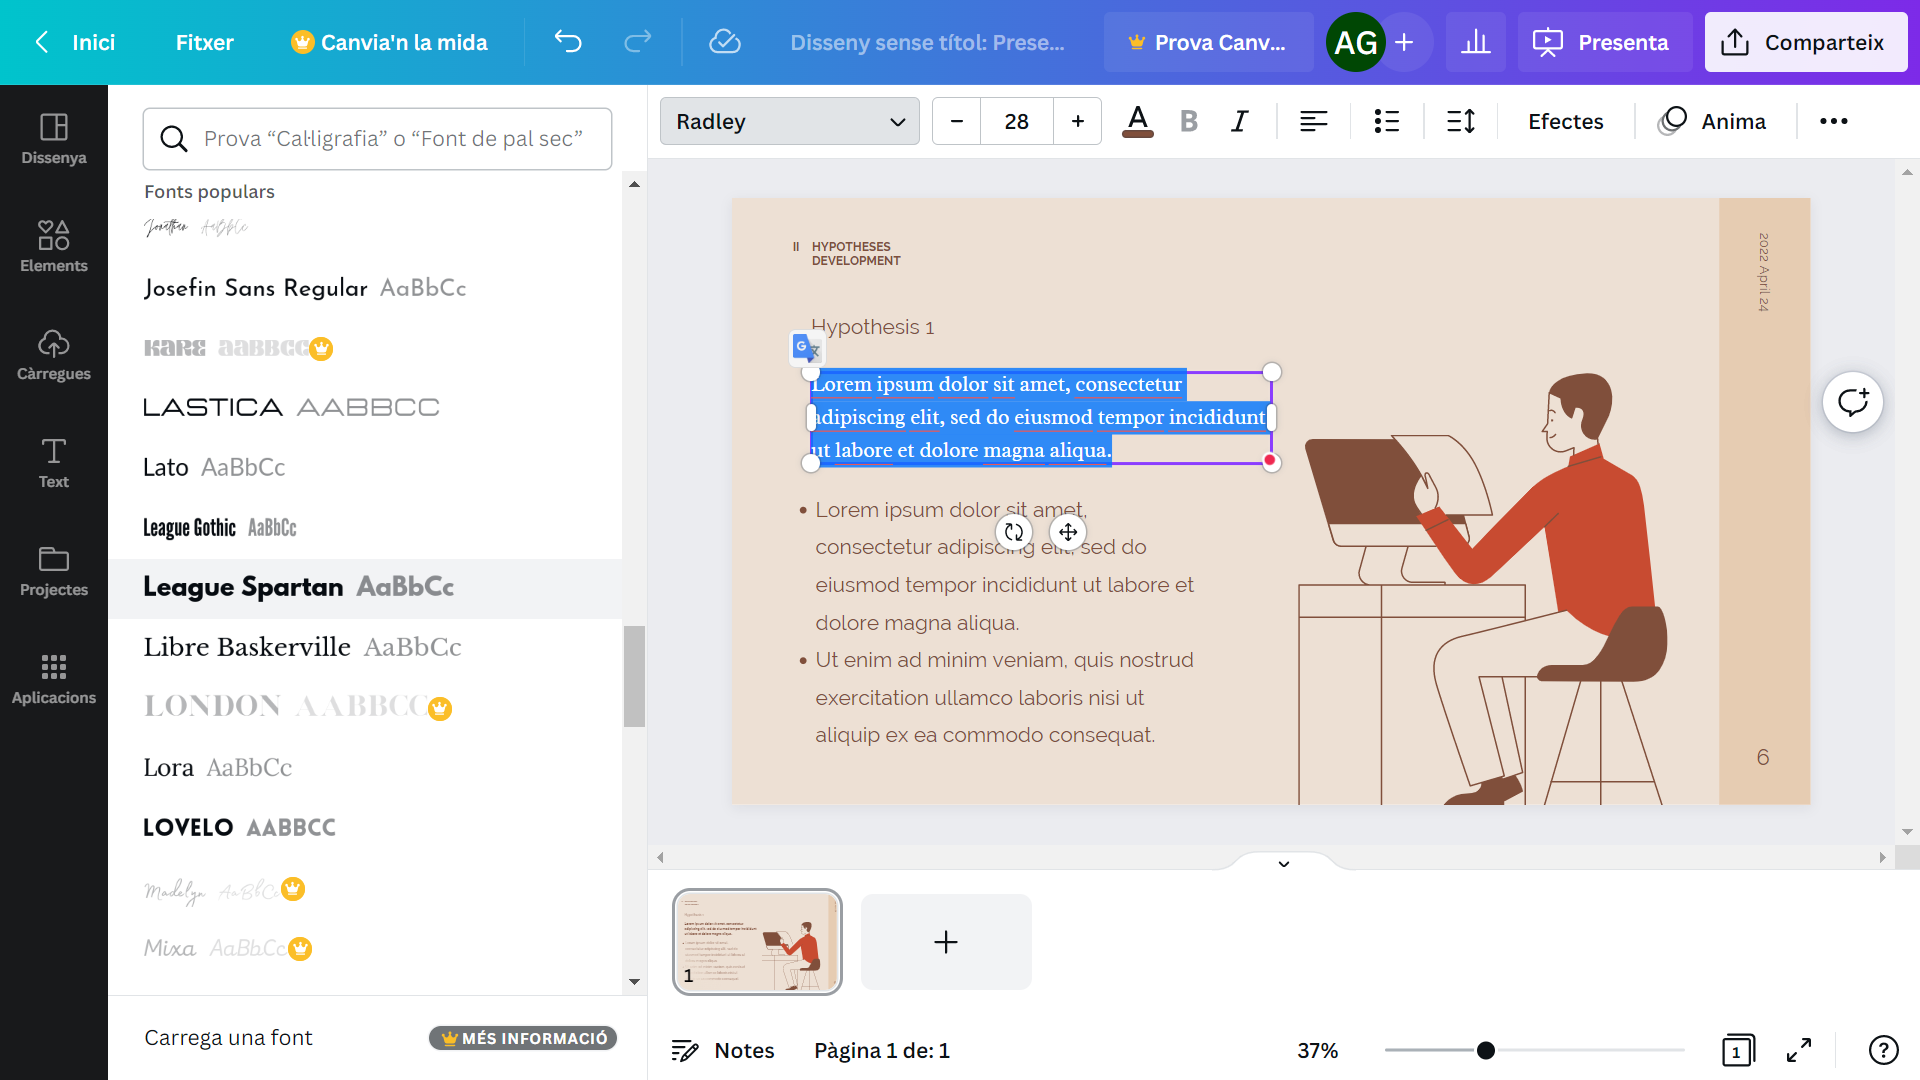Open the more options ellipsis menu
Screen dimensions: 1920x1080
(1833, 121)
